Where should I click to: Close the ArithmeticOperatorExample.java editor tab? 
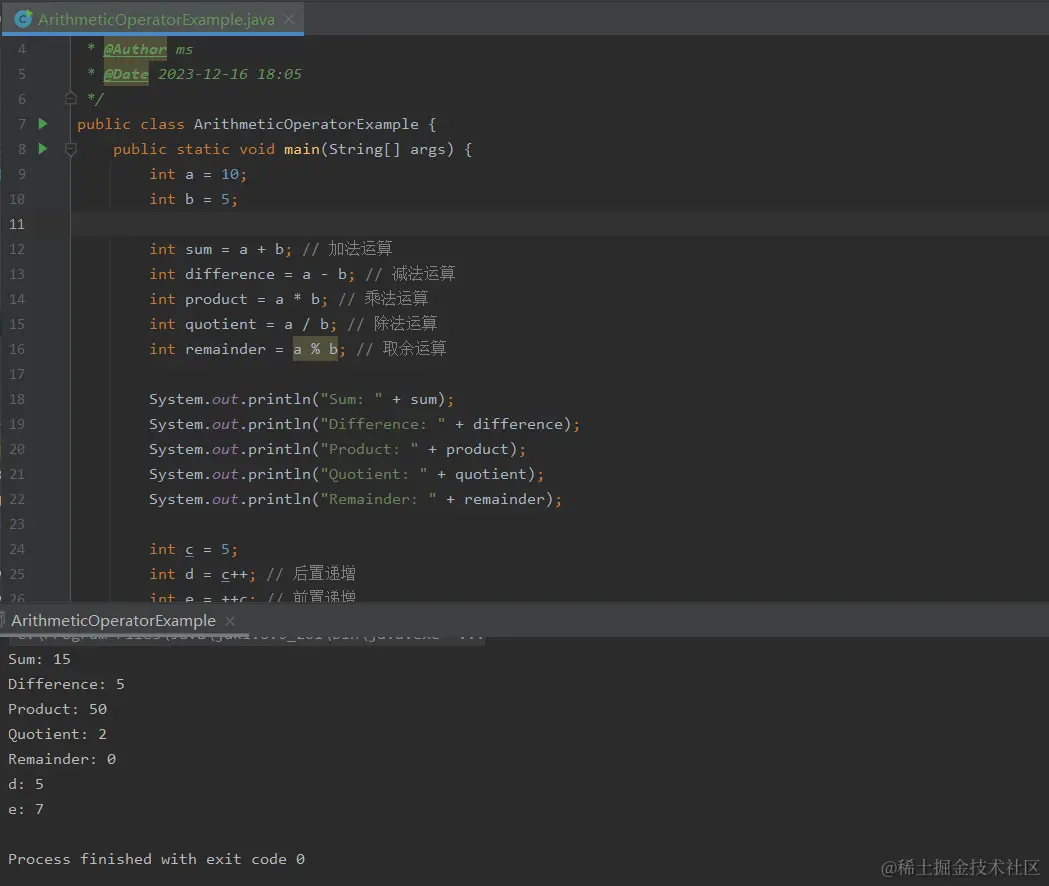coord(289,19)
